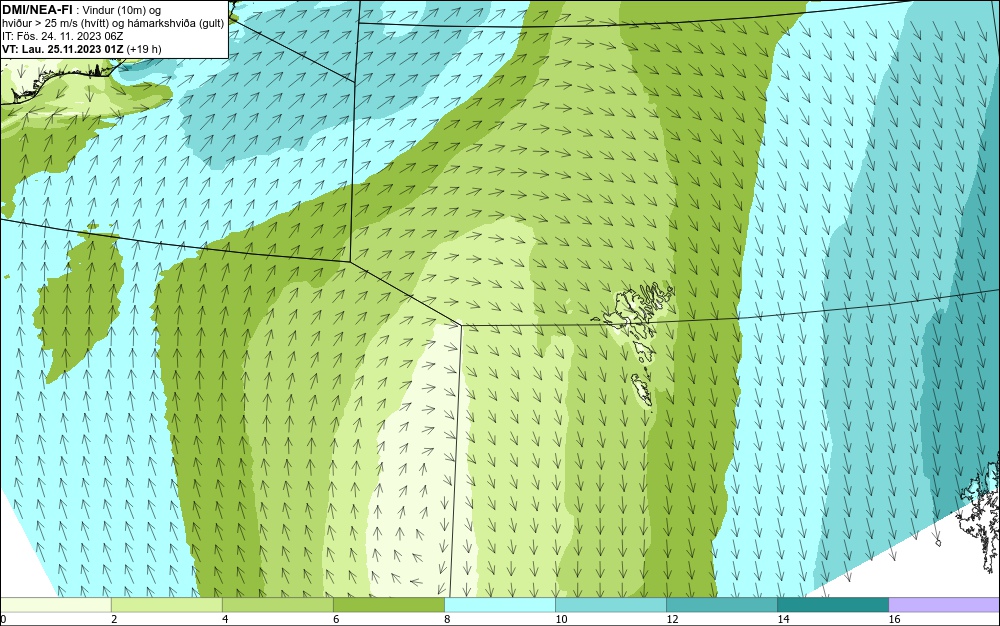Click the 4–6 m/s green legend swatch
This screenshot has height=626, width=1000.
point(277,604)
